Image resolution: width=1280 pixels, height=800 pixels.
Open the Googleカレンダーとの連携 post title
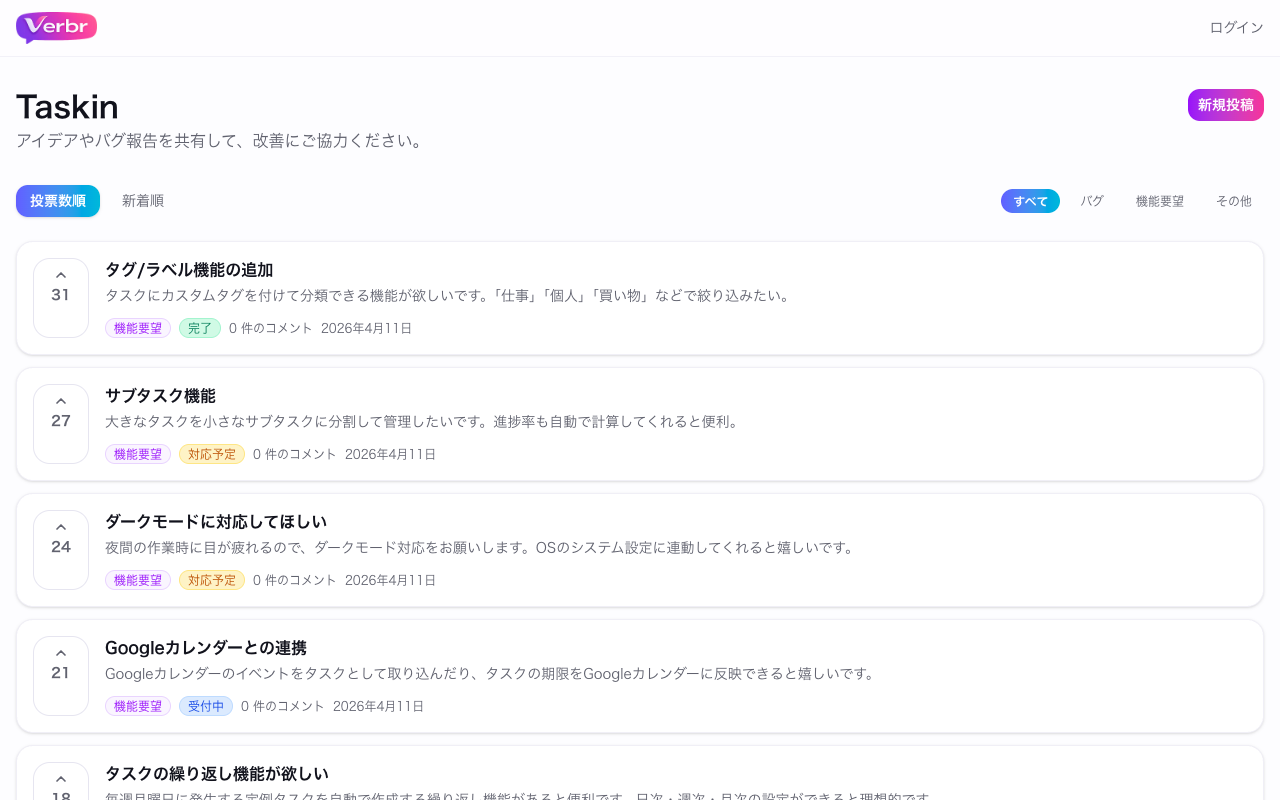click(x=206, y=648)
